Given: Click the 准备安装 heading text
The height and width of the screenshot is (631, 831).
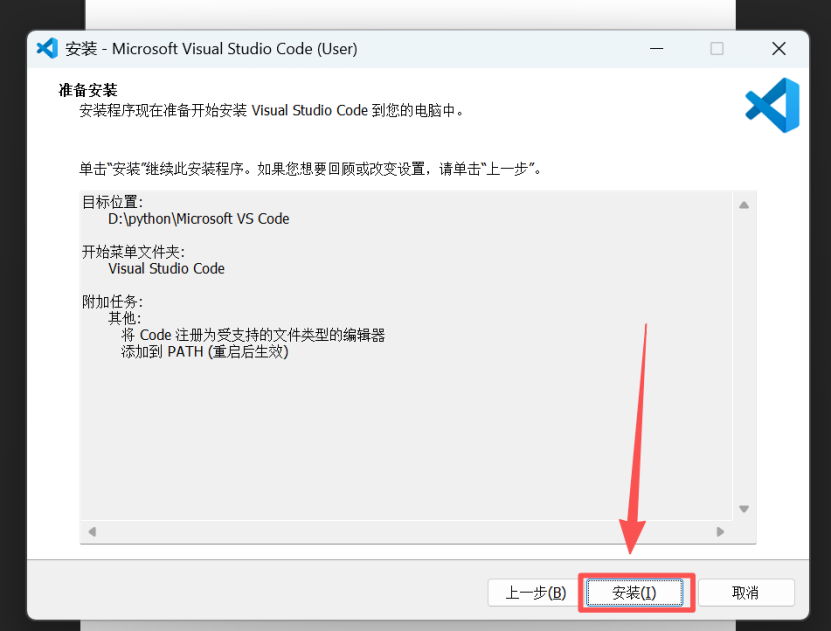Looking at the screenshot, I should pyautogui.click(x=88, y=90).
